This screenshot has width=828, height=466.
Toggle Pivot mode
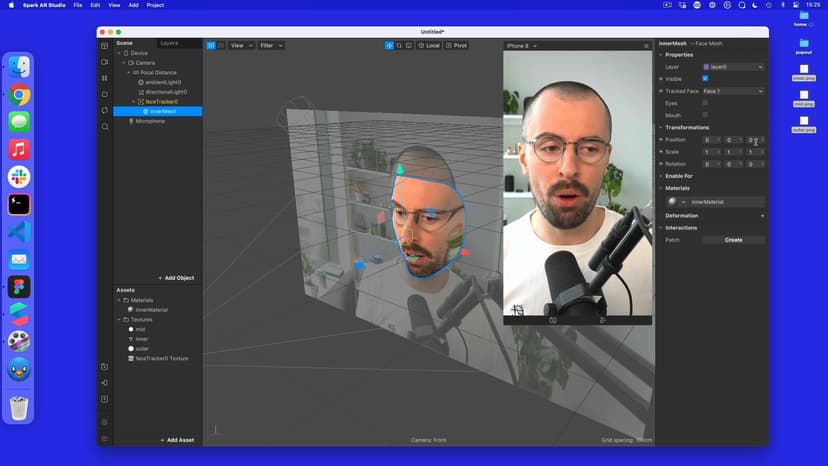pos(456,45)
